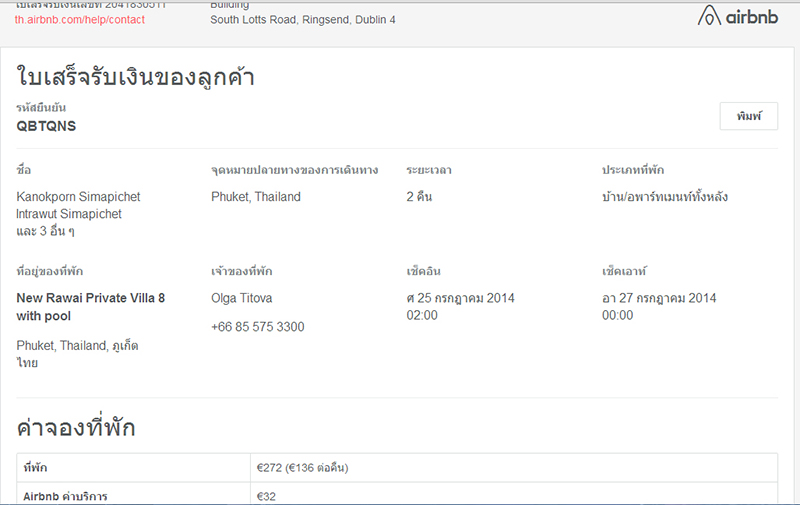Click the ใบเสร็จรับเงินของลูกค้า heading

tap(135, 76)
